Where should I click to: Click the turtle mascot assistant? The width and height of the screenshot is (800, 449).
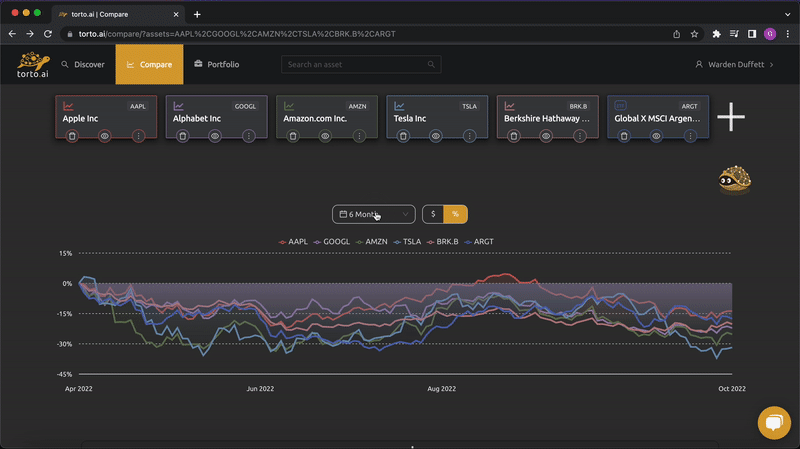click(x=735, y=180)
